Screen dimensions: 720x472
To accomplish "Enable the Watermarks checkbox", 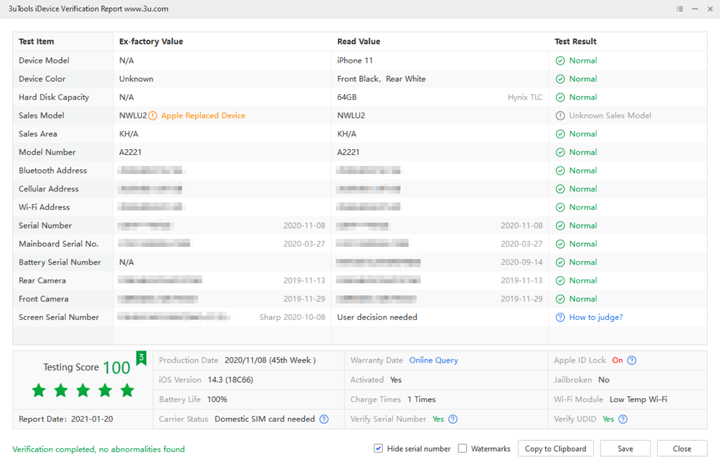I will click(462, 449).
